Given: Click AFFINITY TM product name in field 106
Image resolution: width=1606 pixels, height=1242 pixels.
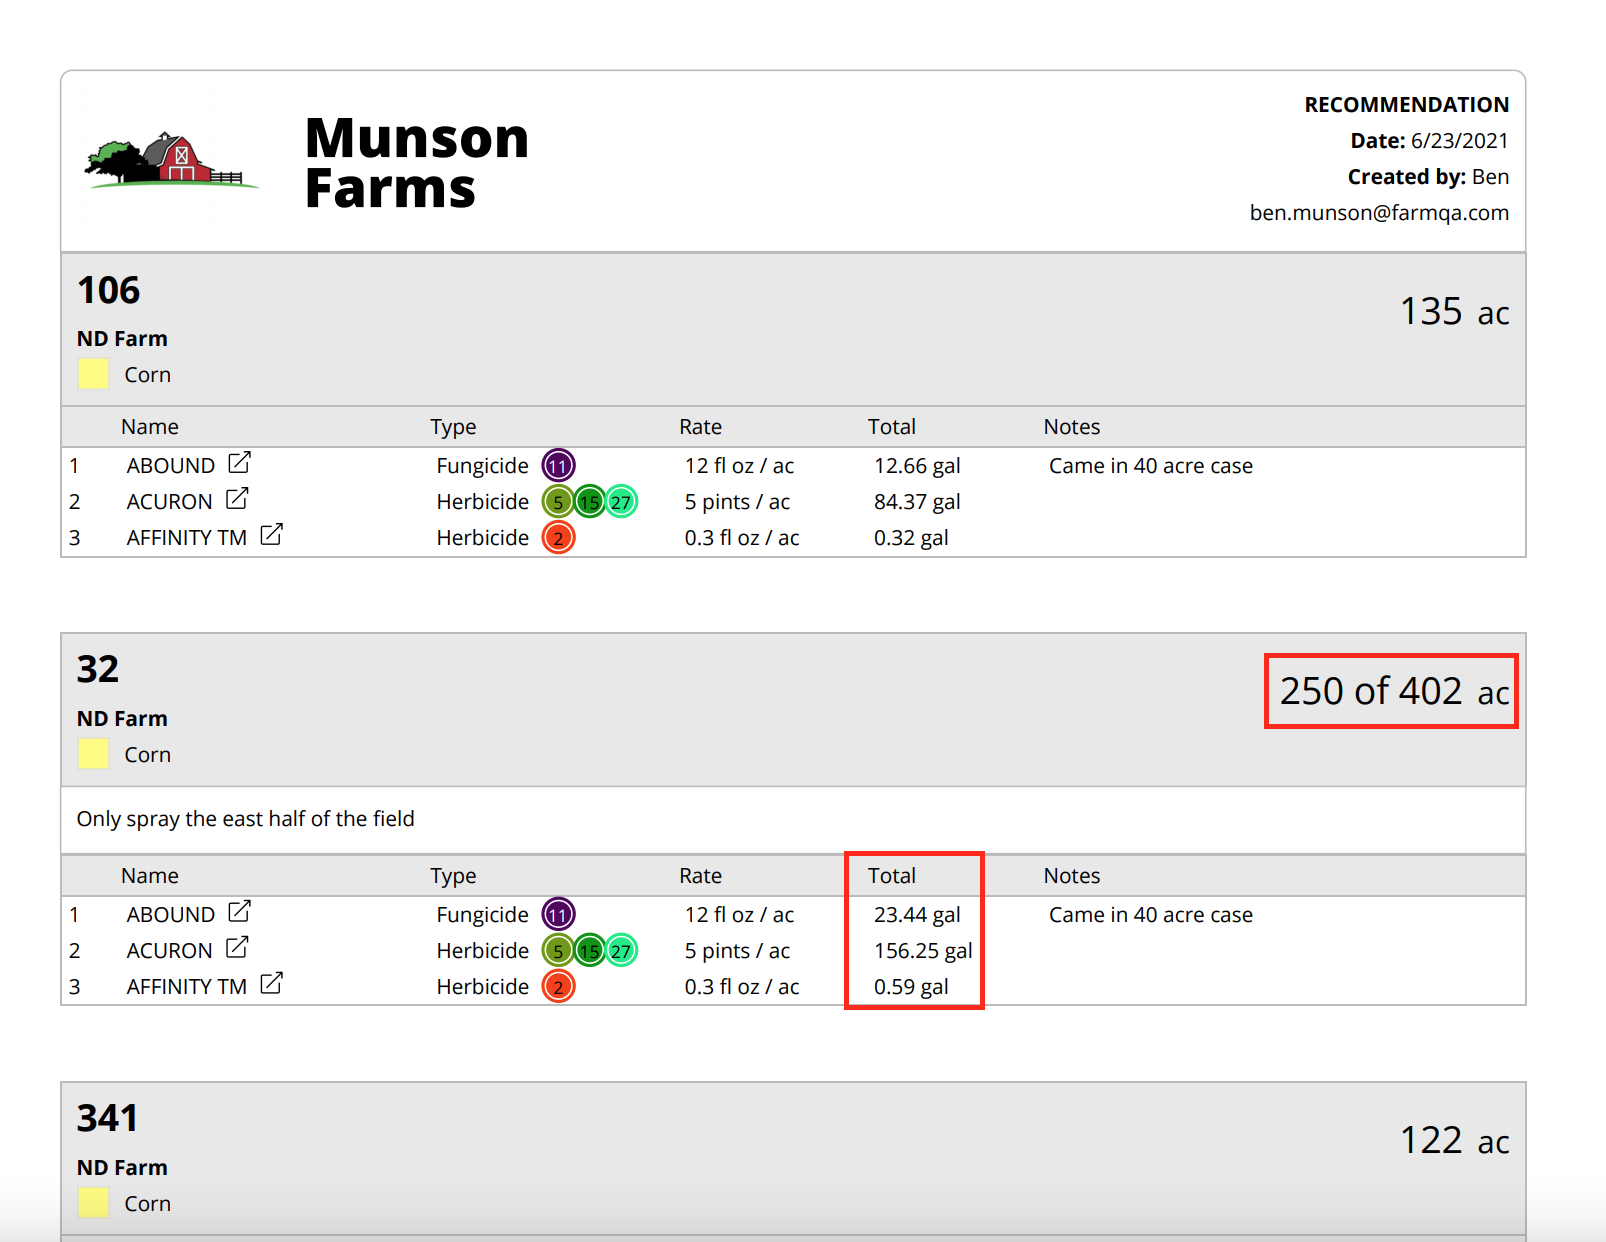Looking at the screenshot, I should point(186,538).
